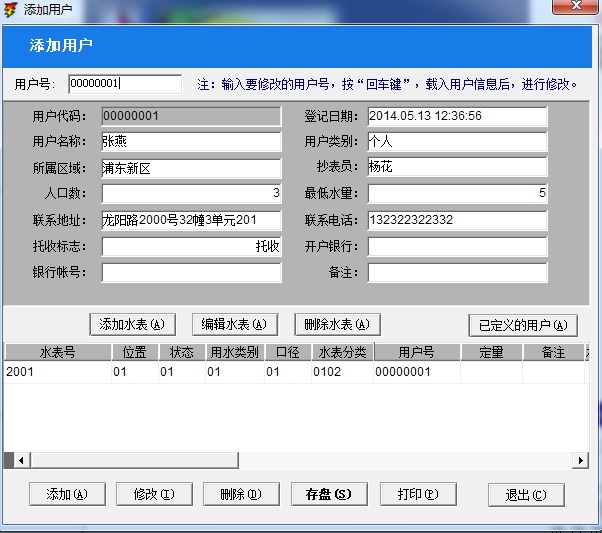Edit the 联系电话 field
The image size is (602, 533).
tap(457, 220)
